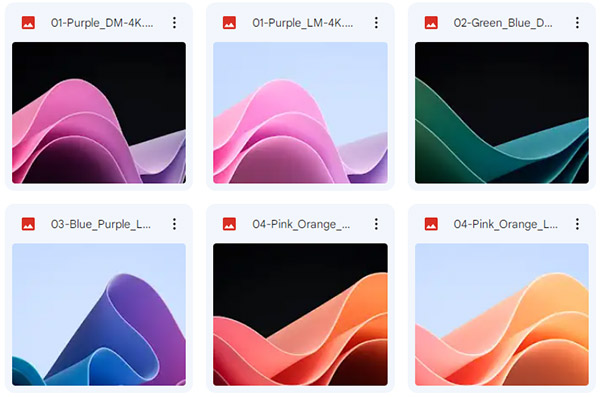Select the 04-Pink_Orange_L thumbnail preview
The height and width of the screenshot is (397, 600).
tap(502, 314)
